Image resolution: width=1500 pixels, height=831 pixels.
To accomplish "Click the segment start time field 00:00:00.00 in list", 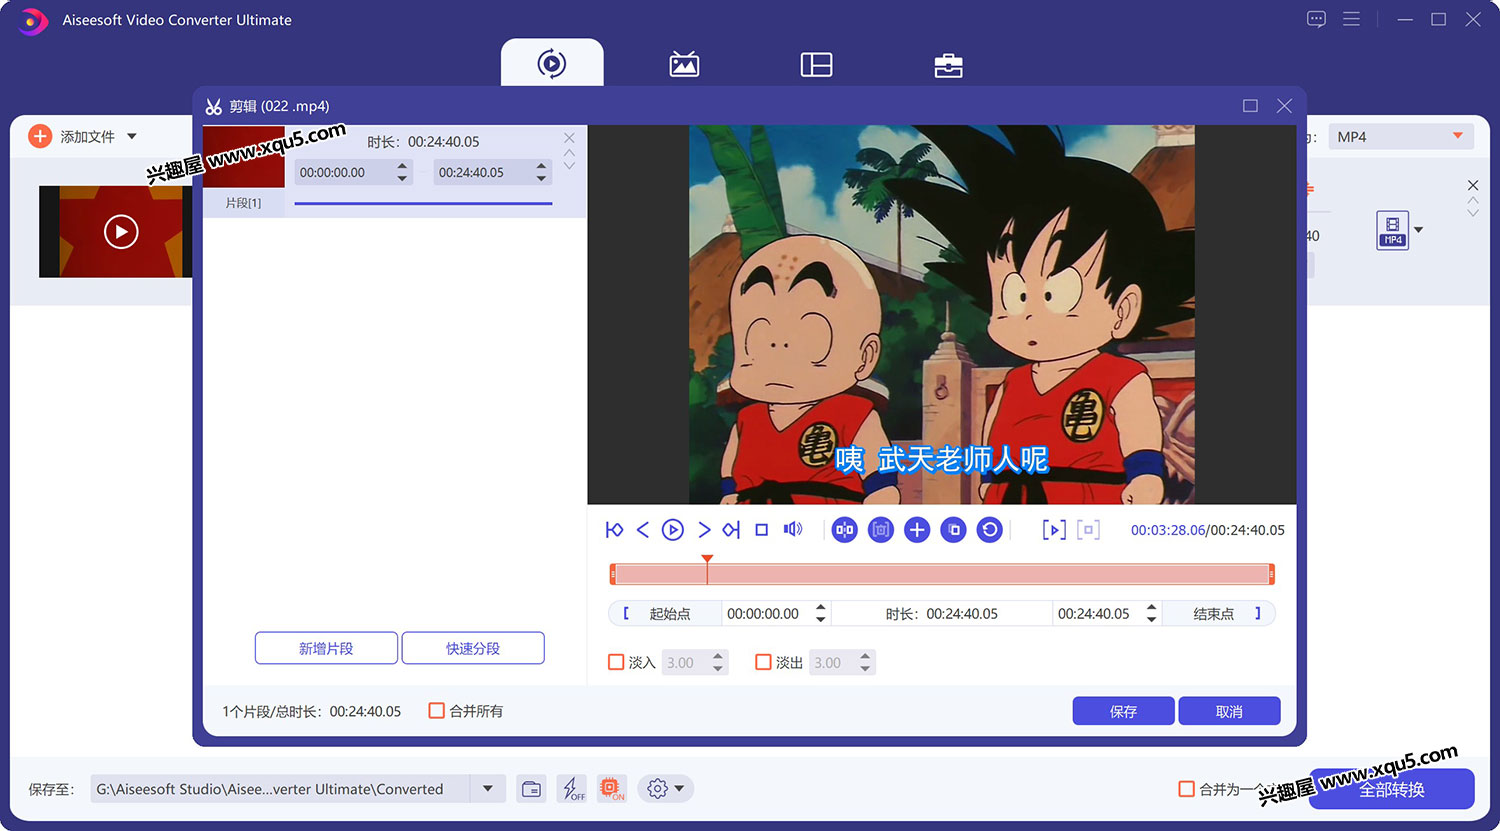I will click(x=343, y=173).
